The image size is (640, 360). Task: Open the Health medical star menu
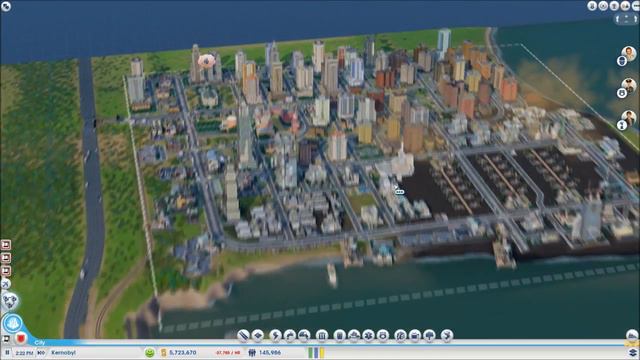point(369,336)
